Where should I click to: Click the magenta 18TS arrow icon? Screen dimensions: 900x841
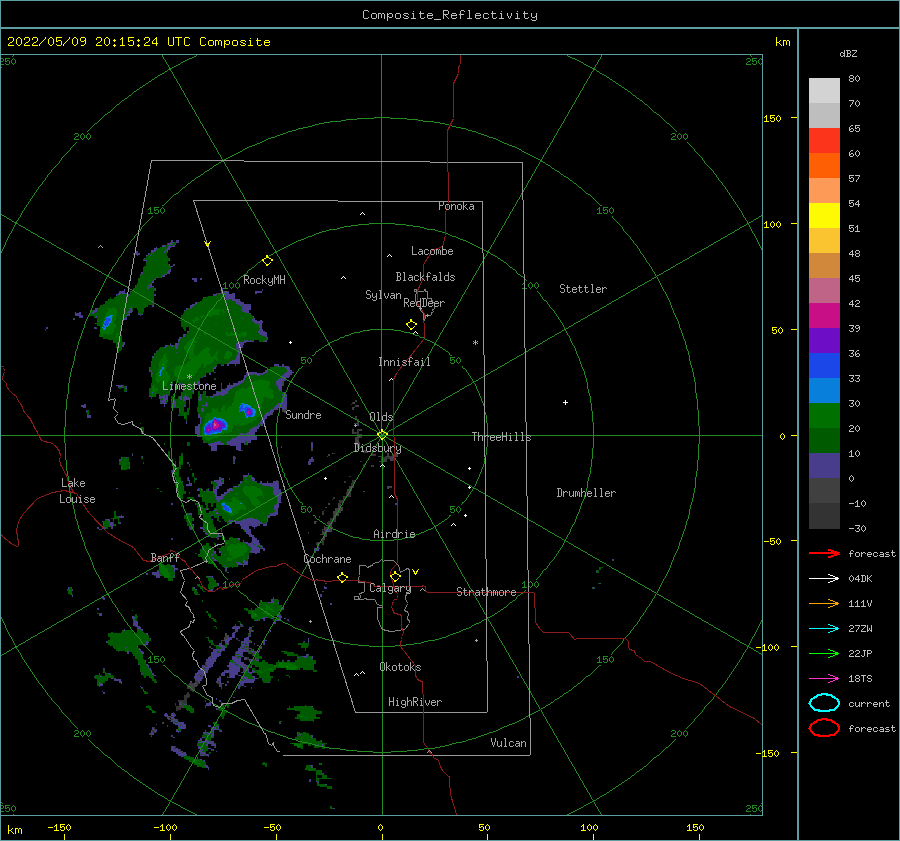coord(824,679)
